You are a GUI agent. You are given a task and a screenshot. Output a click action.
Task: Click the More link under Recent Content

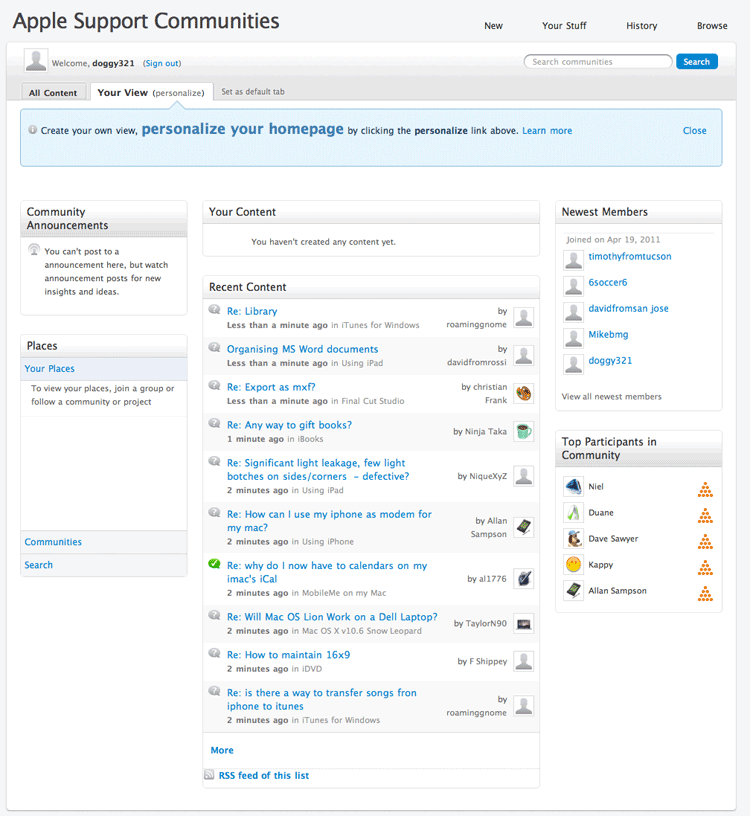(222, 750)
